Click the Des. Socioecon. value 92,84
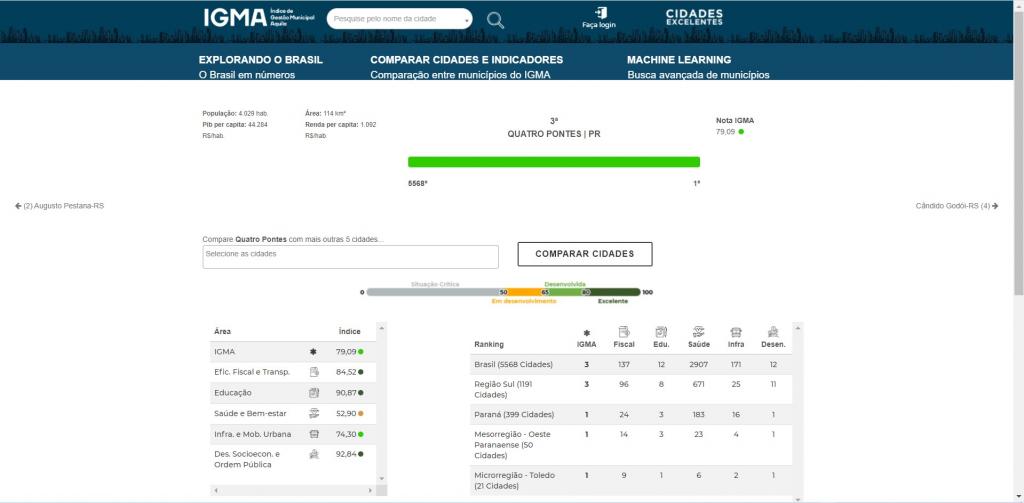 [x=346, y=454]
